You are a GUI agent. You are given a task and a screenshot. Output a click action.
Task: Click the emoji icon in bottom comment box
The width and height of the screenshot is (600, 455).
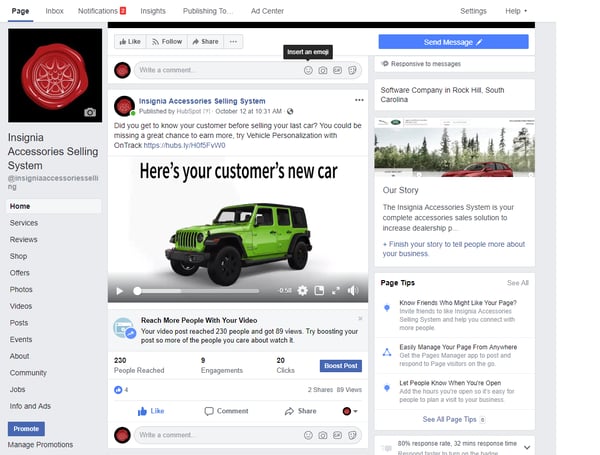(x=308, y=435)
